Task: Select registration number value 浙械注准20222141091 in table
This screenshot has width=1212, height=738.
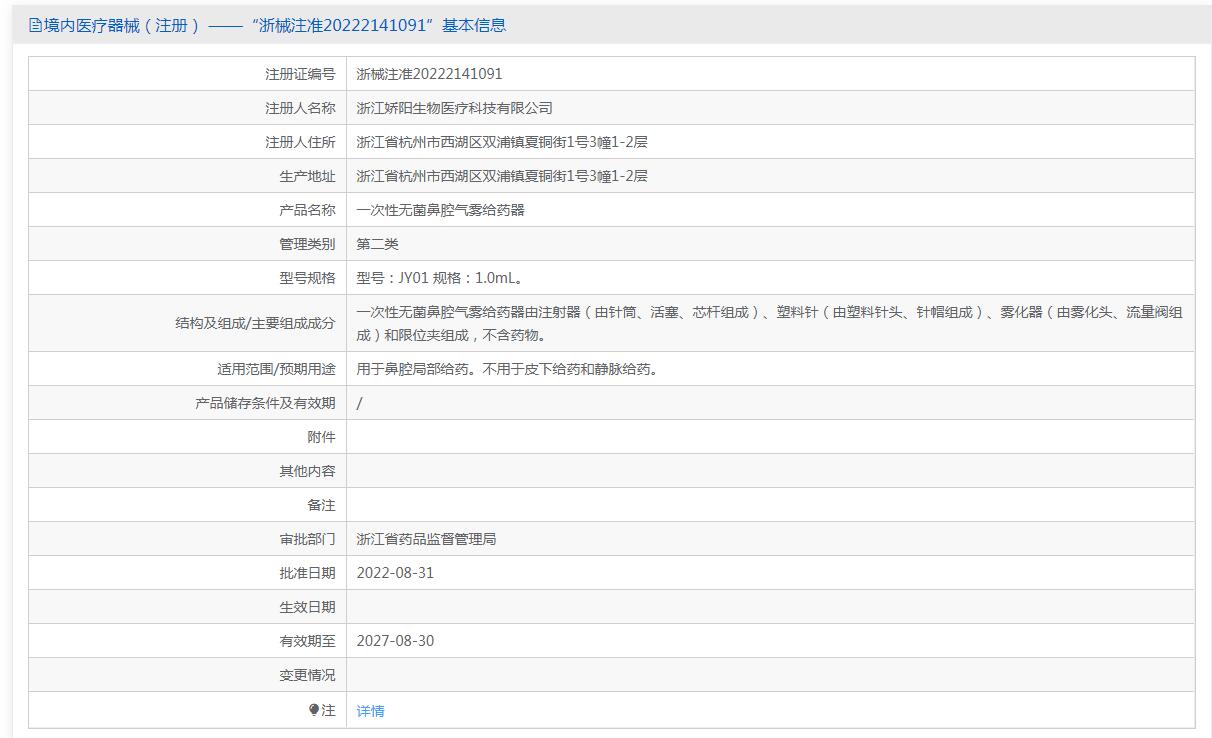Action: (429, 74)
